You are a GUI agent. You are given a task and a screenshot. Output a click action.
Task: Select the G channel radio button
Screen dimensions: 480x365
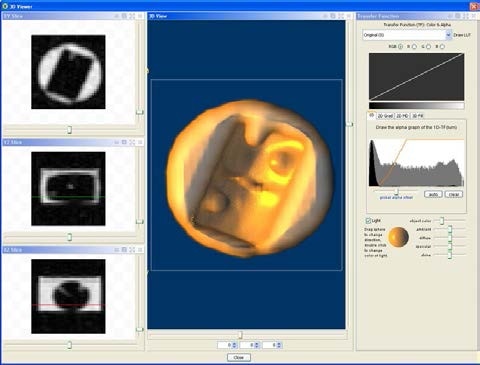[x=428, y=47]
